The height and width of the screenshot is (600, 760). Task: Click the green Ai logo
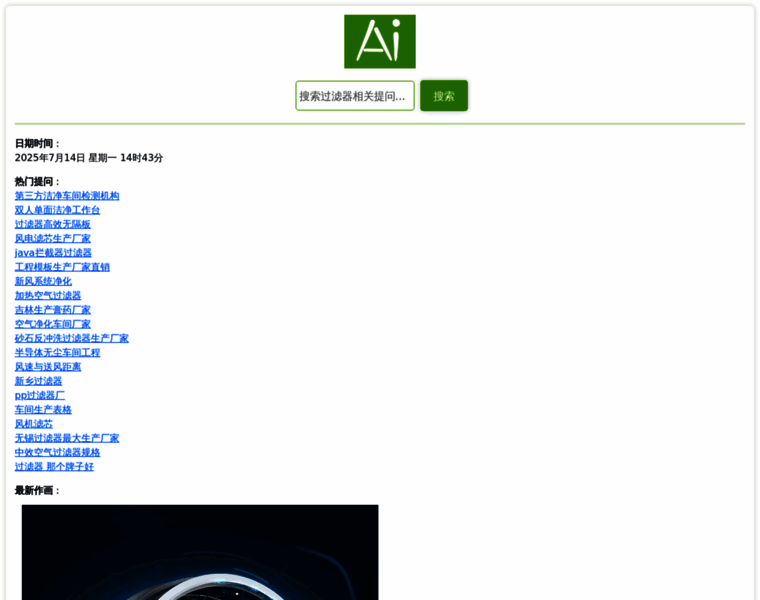click(380, 42)
